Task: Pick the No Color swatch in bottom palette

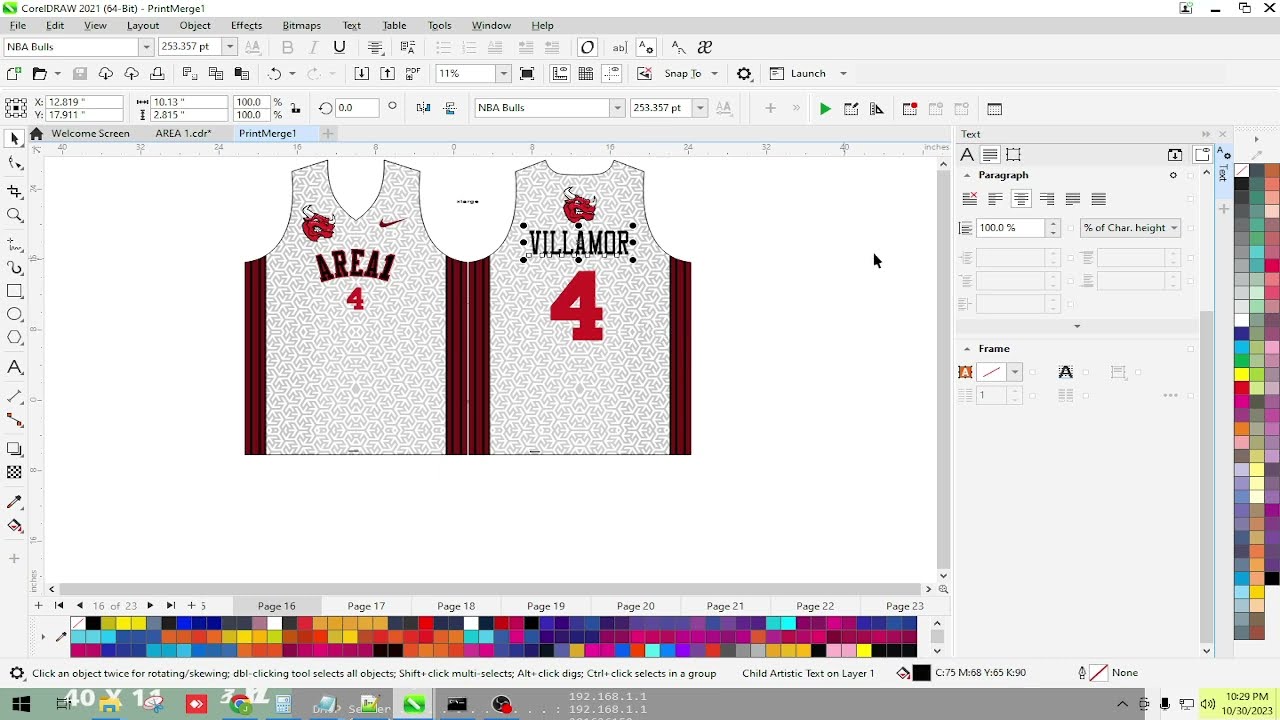Action: click(x=78, y=624)
